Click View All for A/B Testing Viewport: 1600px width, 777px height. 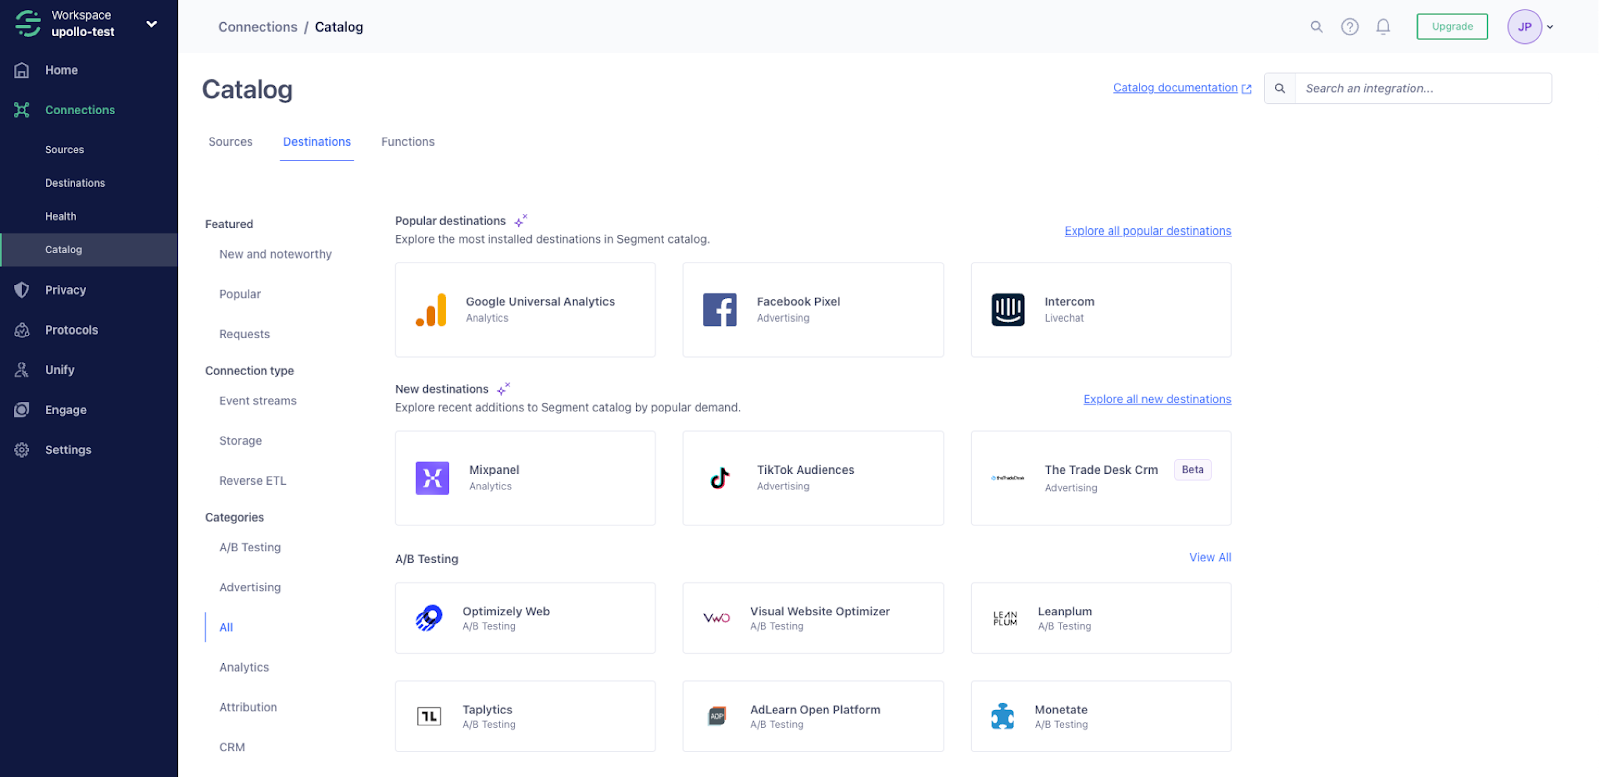pyautogui.click(x=1210, y=558)
